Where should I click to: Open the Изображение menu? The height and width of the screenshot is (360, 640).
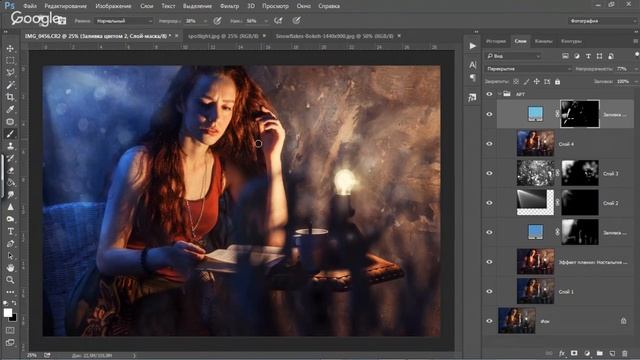pos(113,6)
